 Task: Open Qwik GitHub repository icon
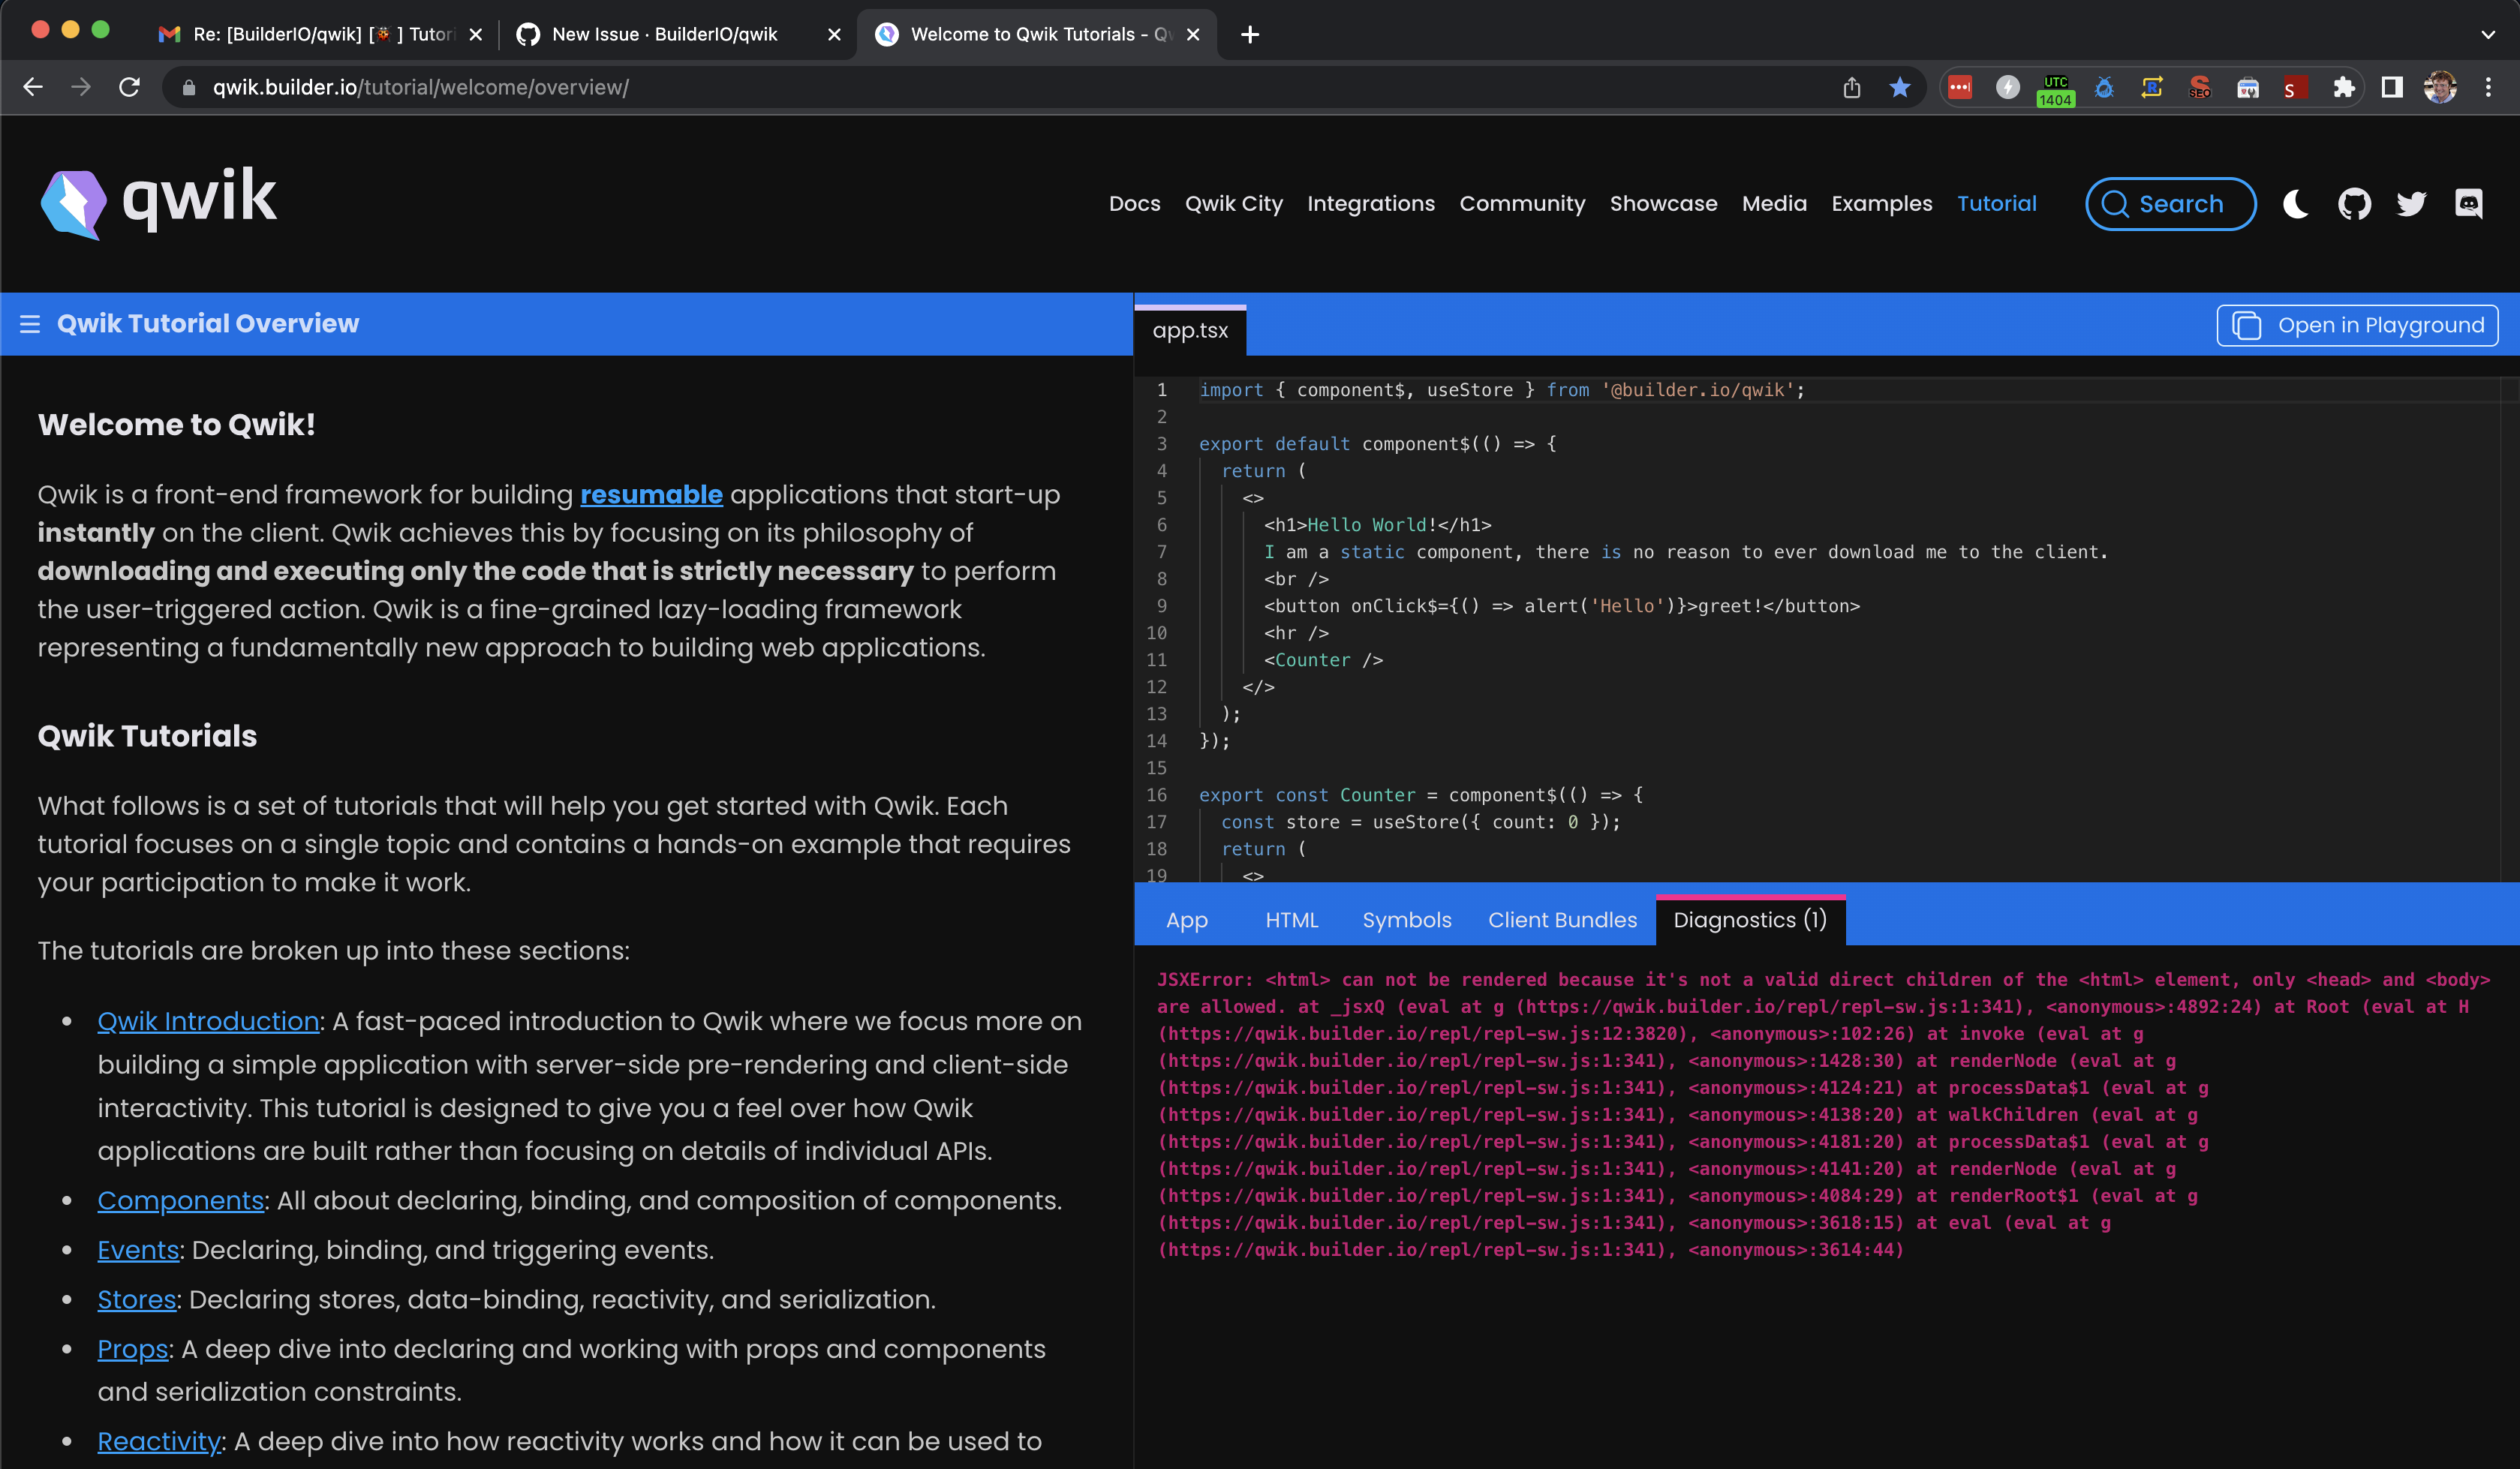(x=2354, y=204)
